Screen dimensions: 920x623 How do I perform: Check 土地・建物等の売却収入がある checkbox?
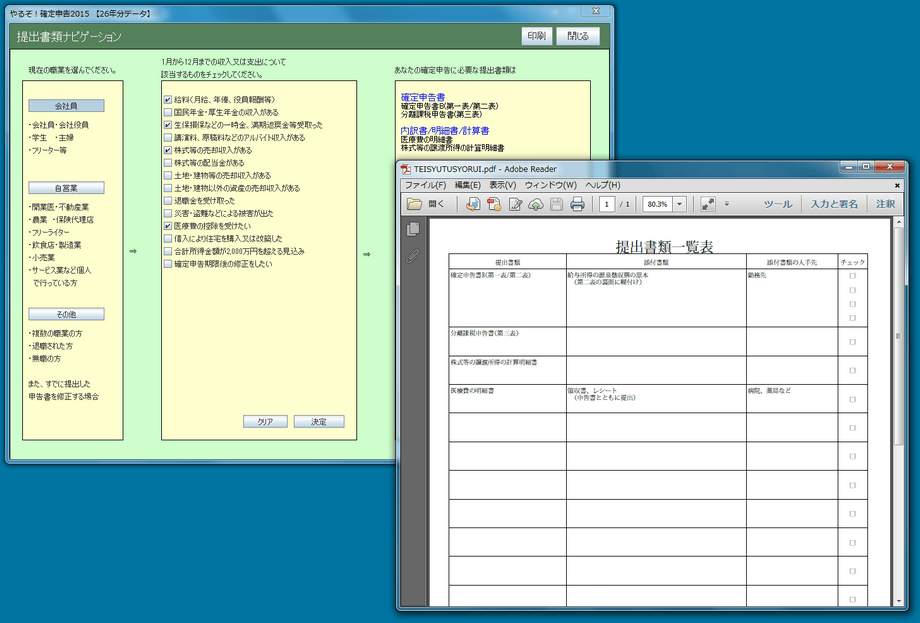pos(168,175)
